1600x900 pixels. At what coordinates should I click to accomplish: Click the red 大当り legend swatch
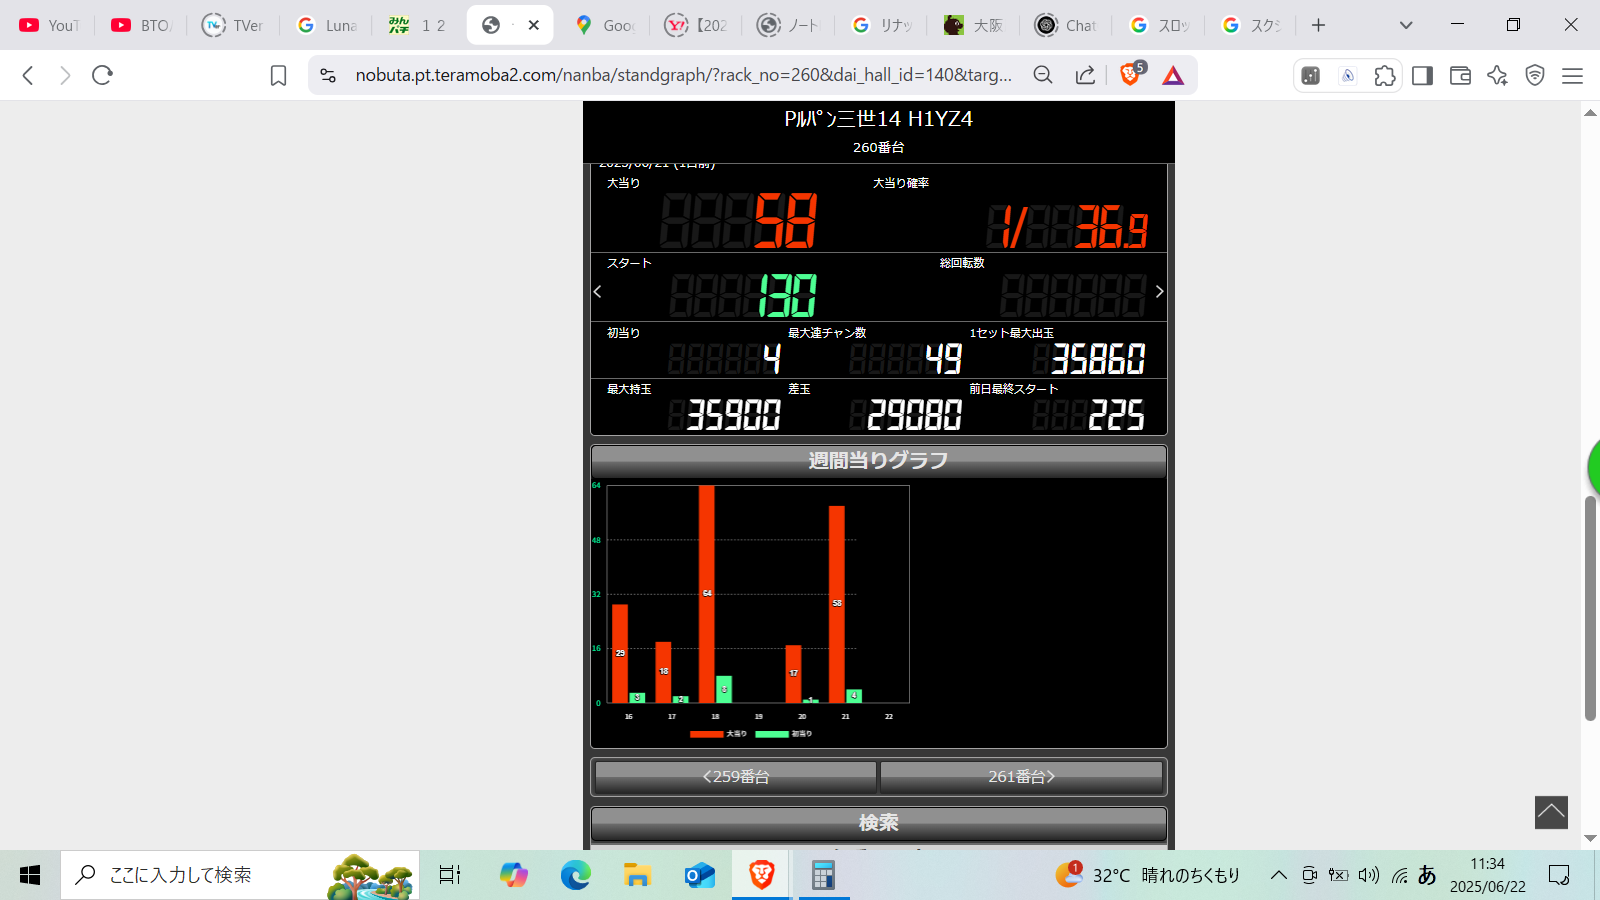coord(706,734)
